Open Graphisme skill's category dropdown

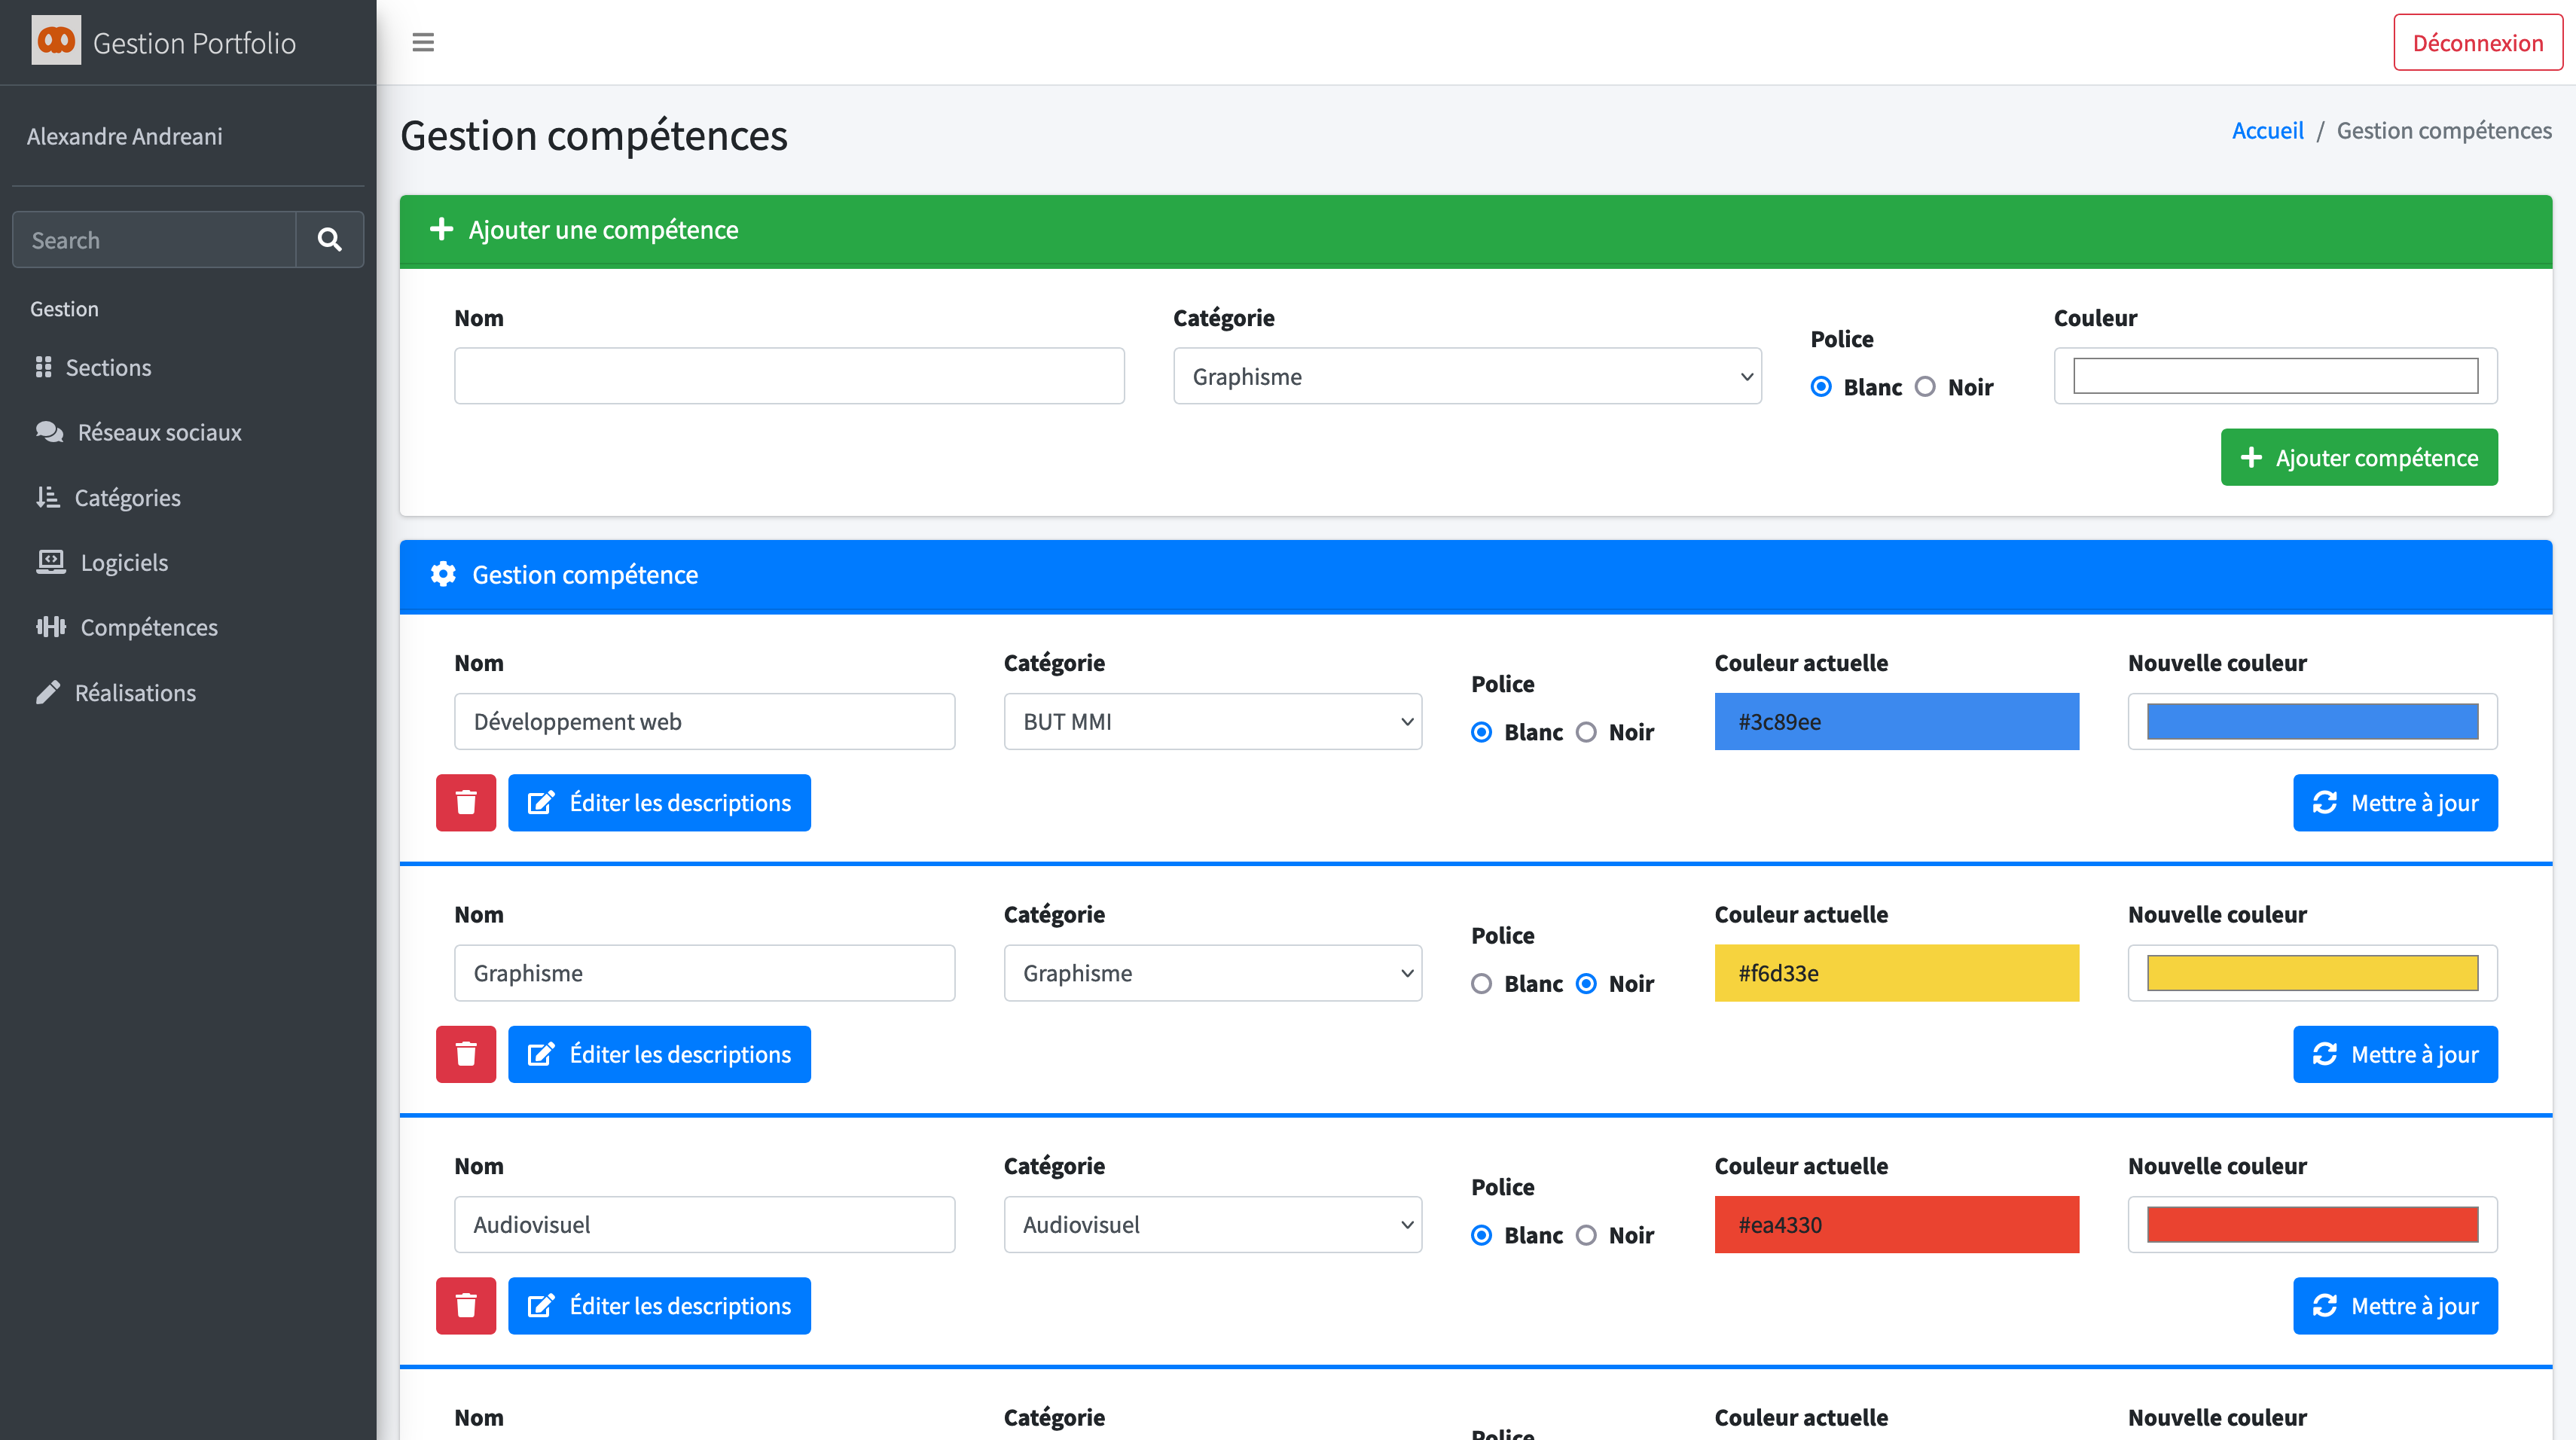(x=1213, y=973)
